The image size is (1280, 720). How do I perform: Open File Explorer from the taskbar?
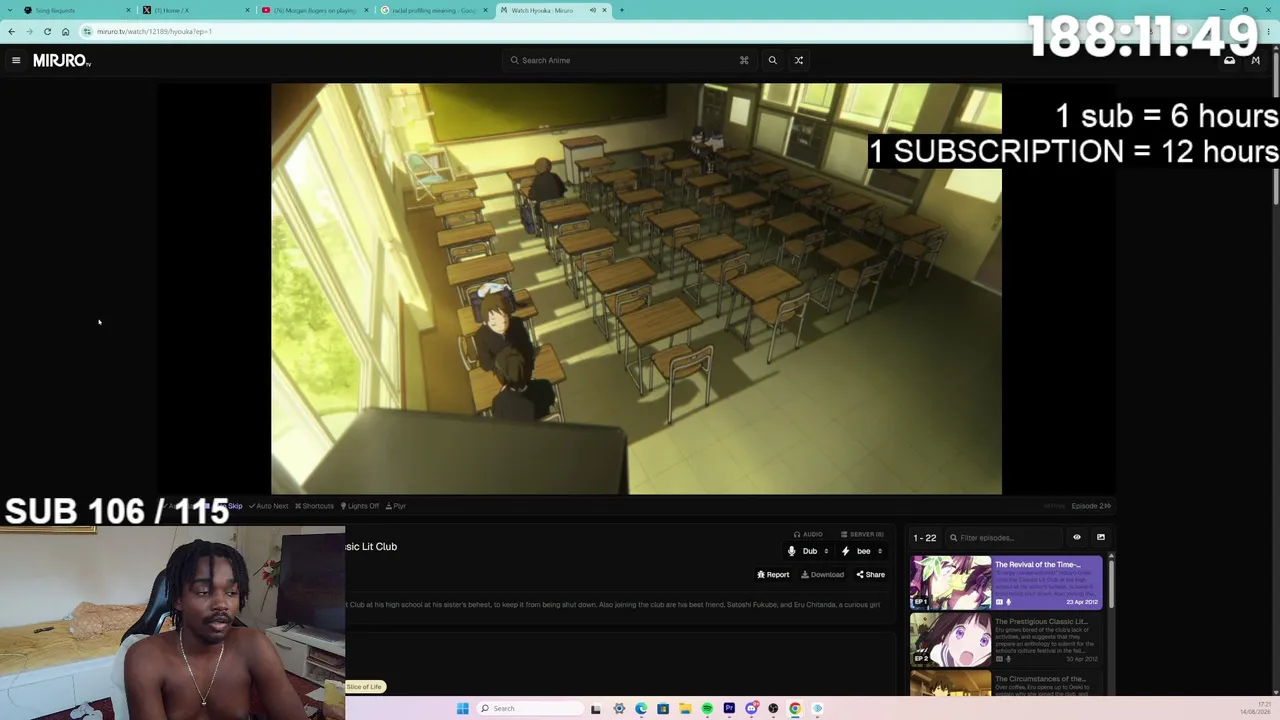pos(685,709)
